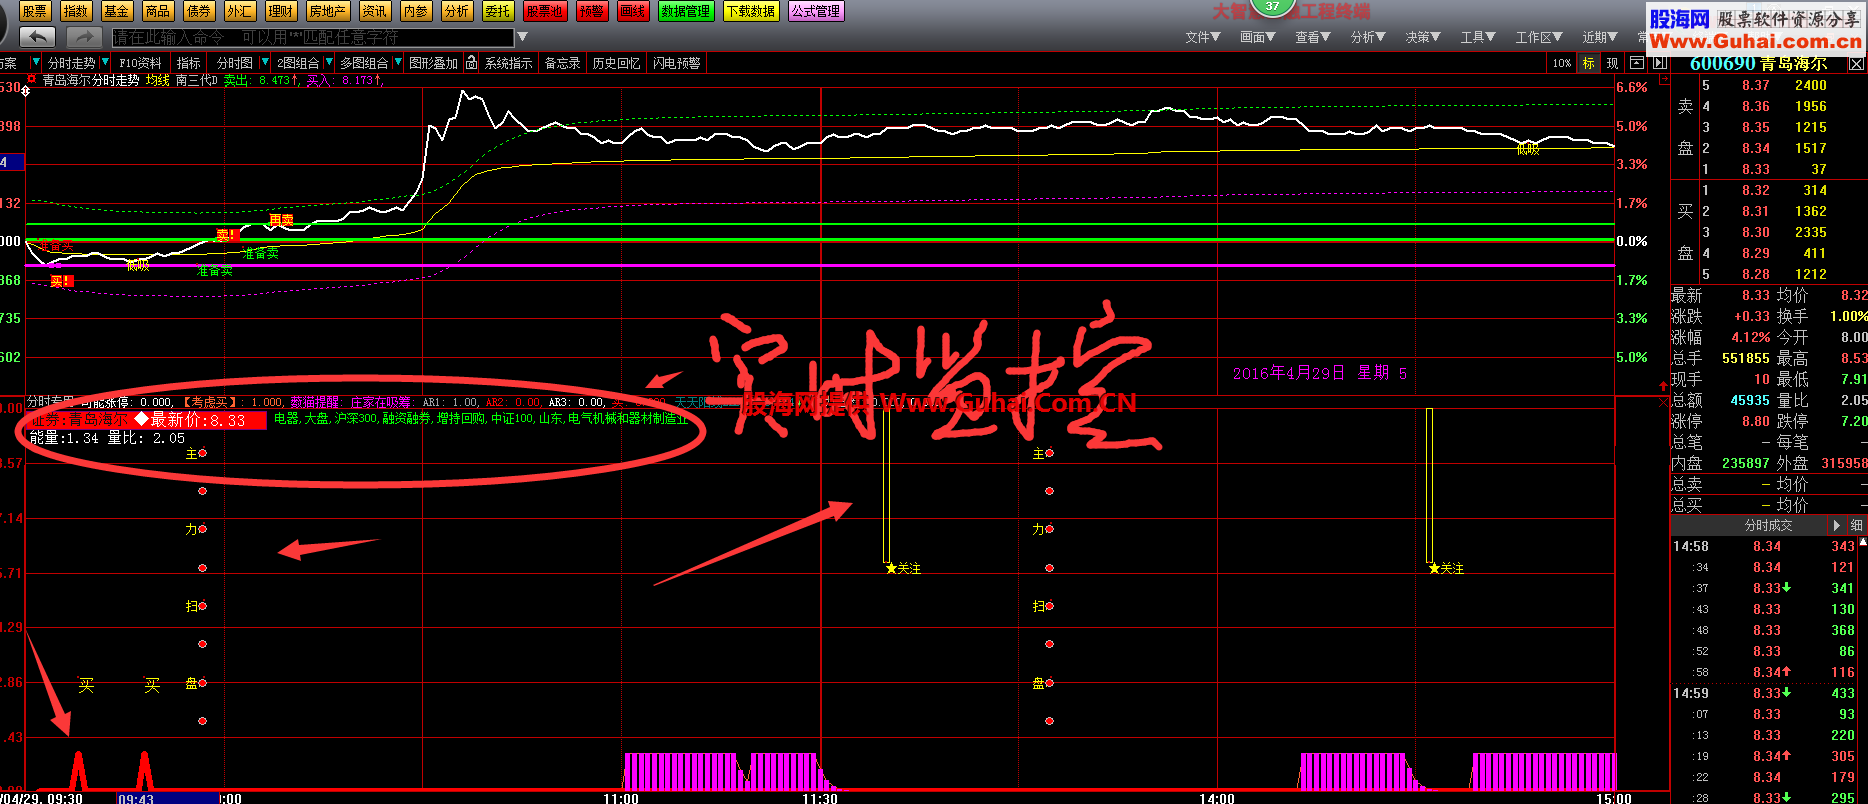Viewport: 1868px width, 804px height.
Task: Open the green 数据管理 button
Action: point(685,11)
